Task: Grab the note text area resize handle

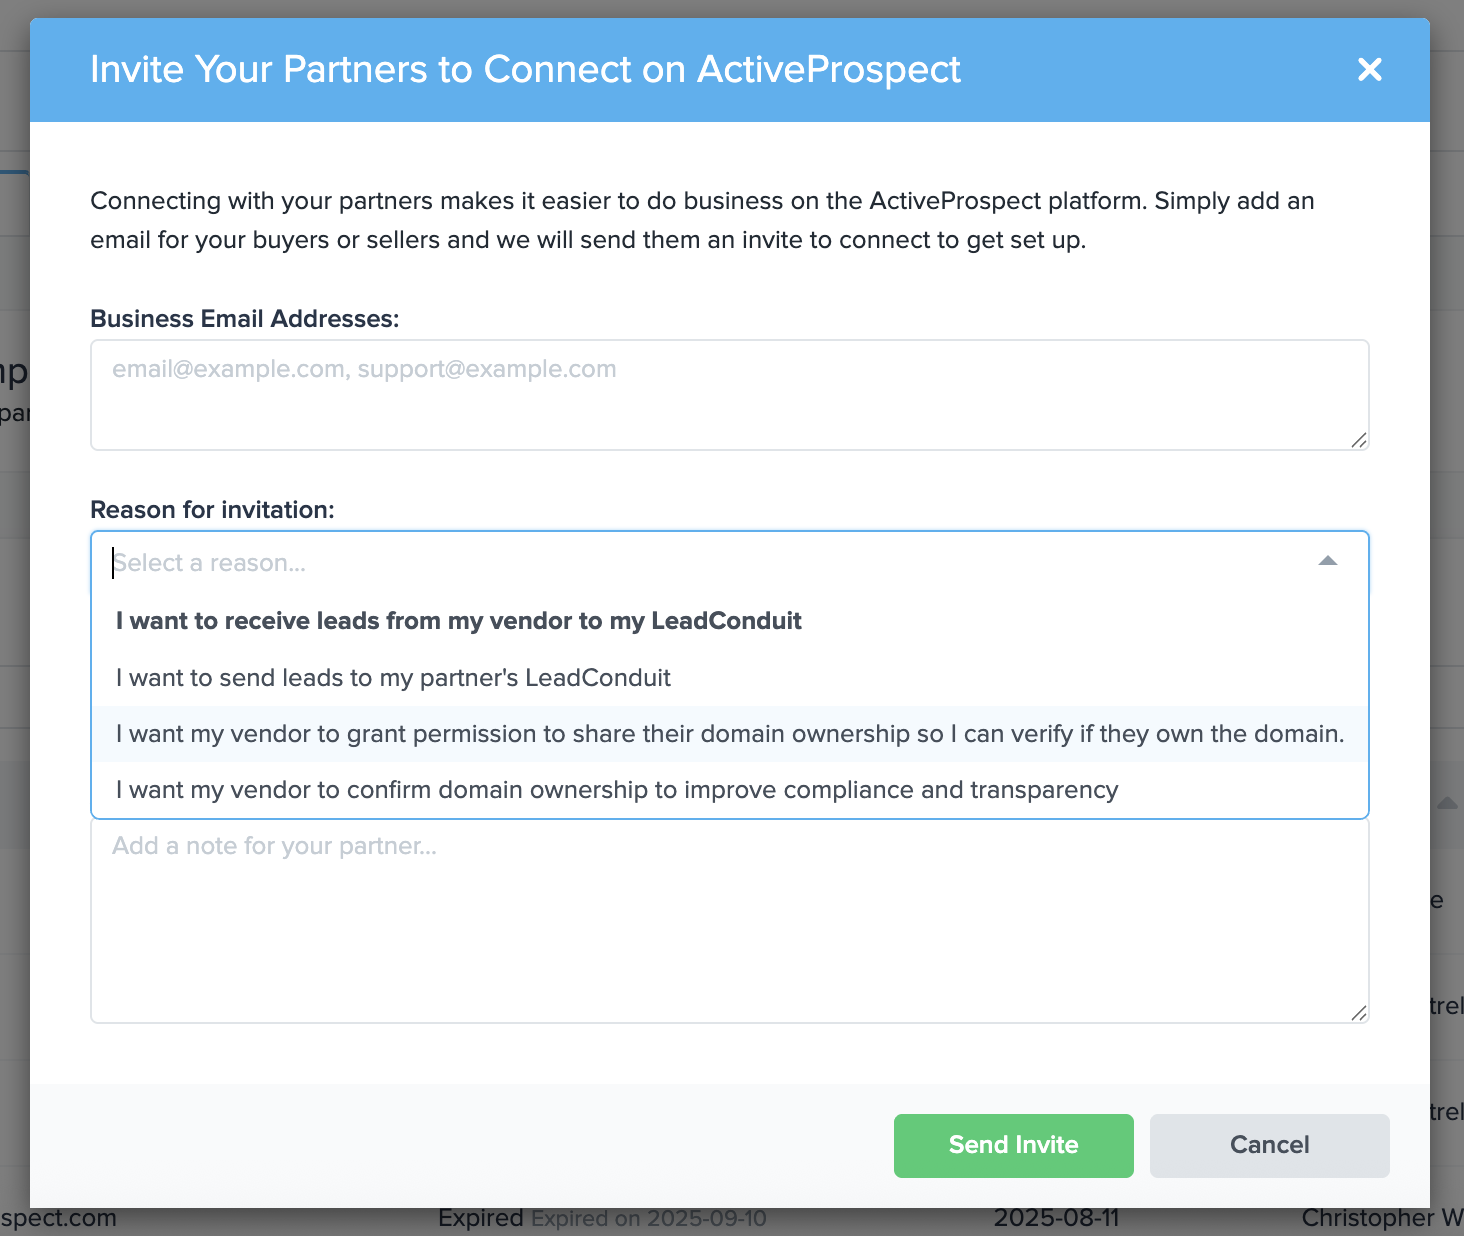Action: pyautogui.click(x=1358, y=1013)
